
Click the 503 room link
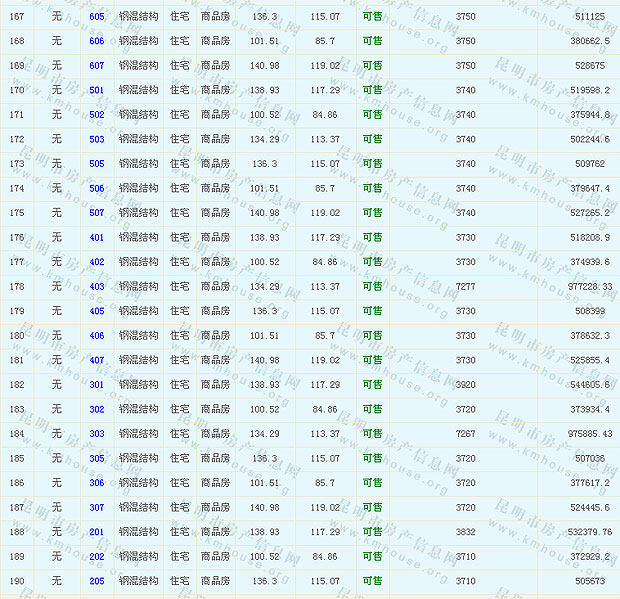click(x=96, y=139)
